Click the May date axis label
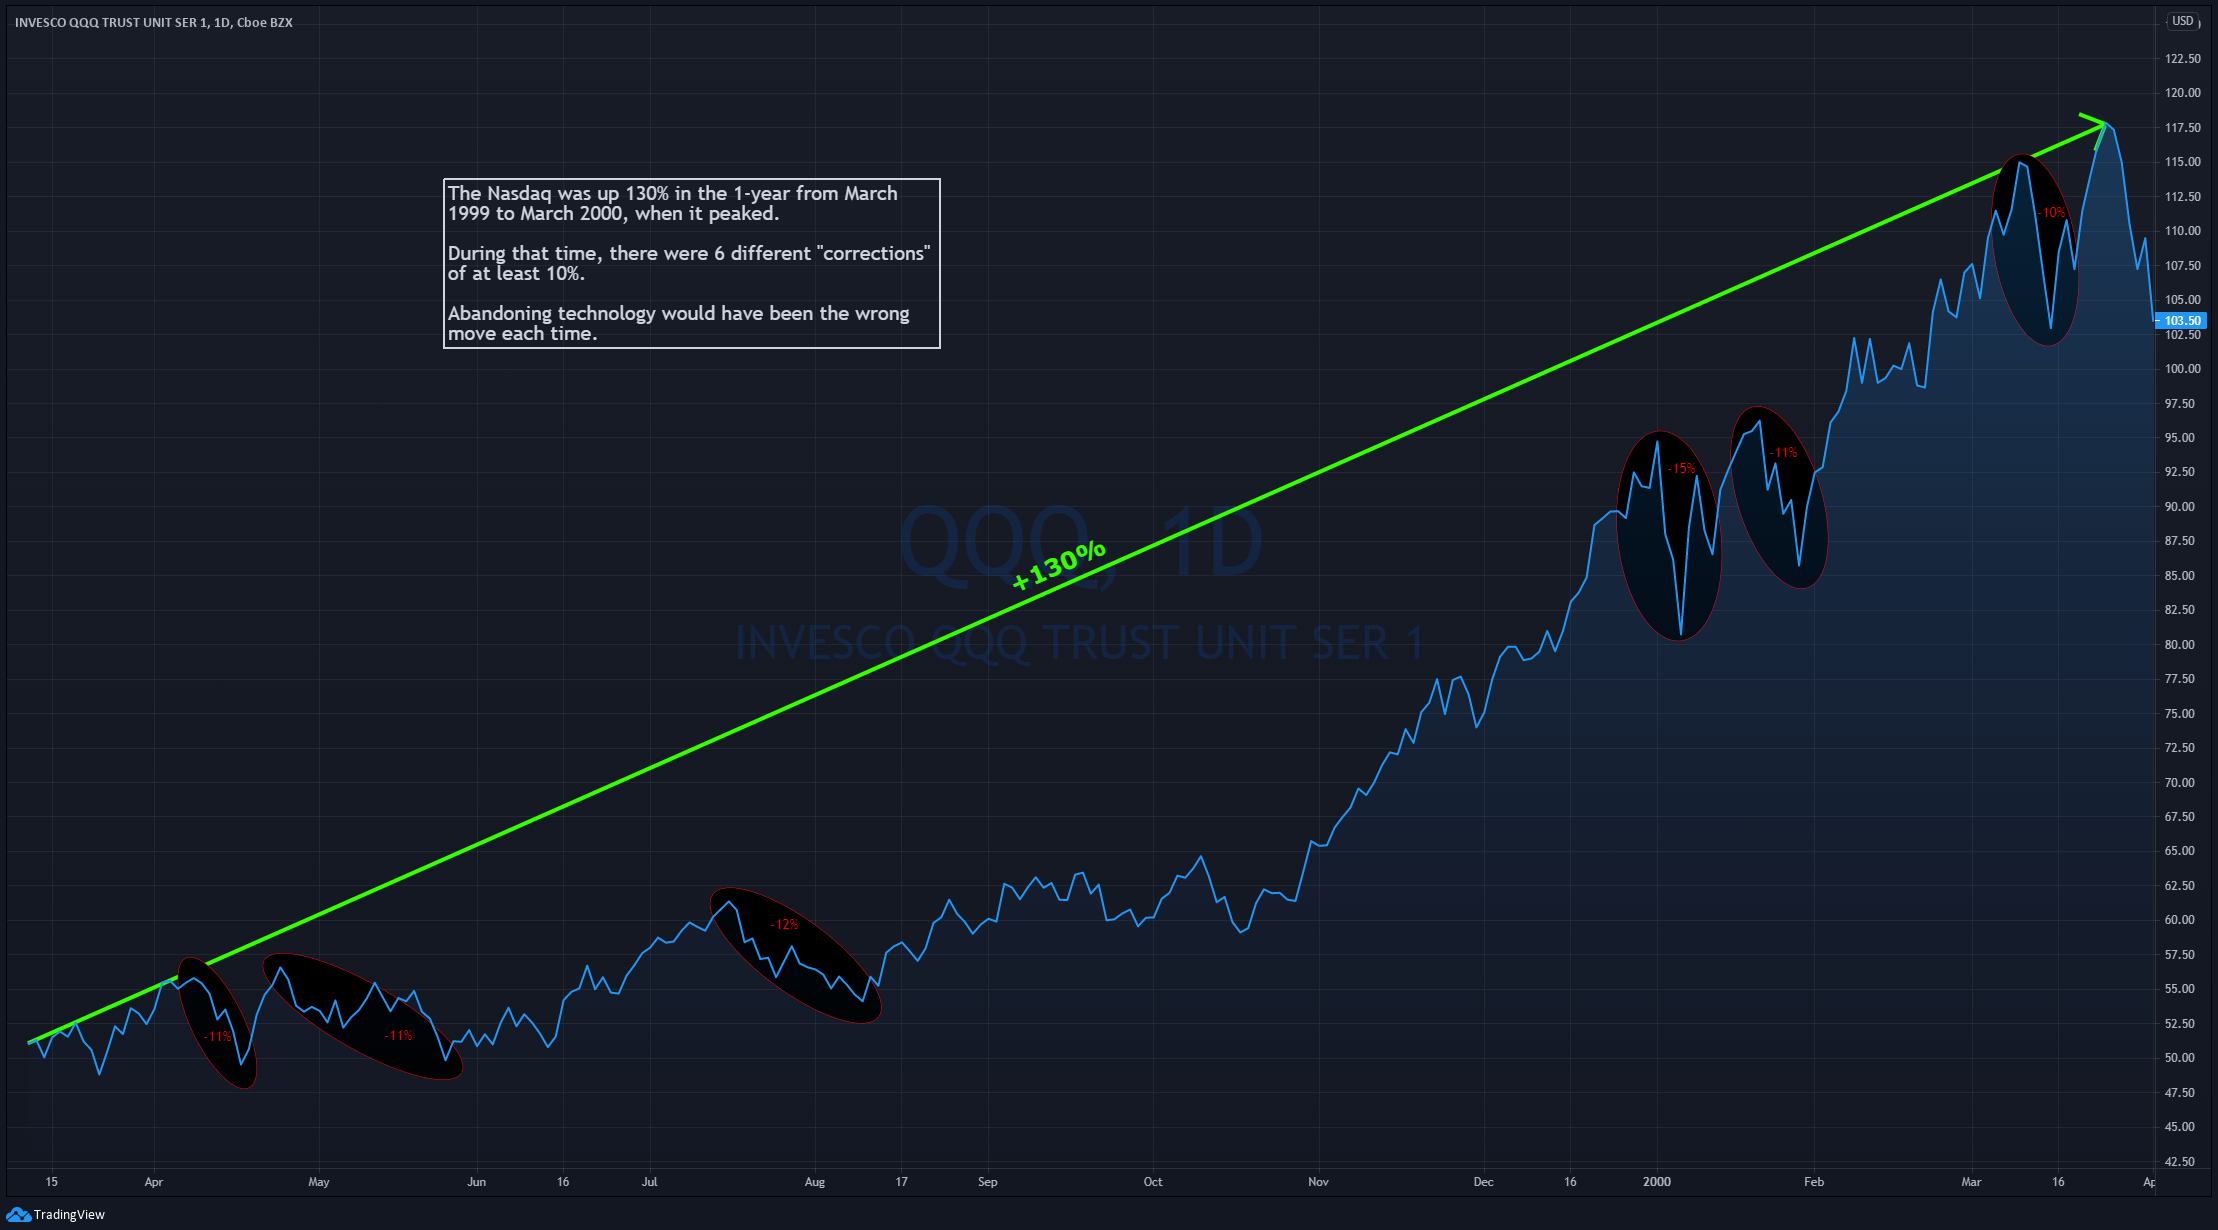Screen dimensions: 2218x1230 pyautogui.click(x=319, y=1182)
